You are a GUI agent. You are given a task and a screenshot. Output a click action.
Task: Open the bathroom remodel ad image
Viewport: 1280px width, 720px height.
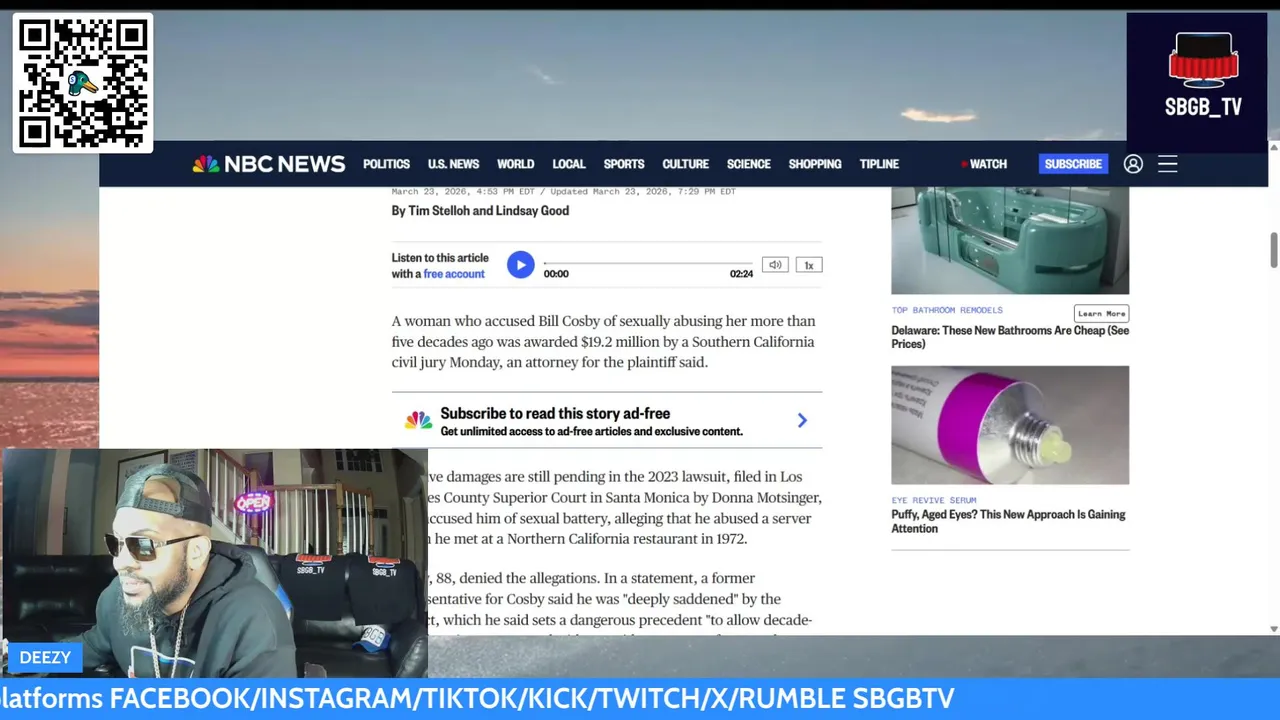tap(1010, 240)
